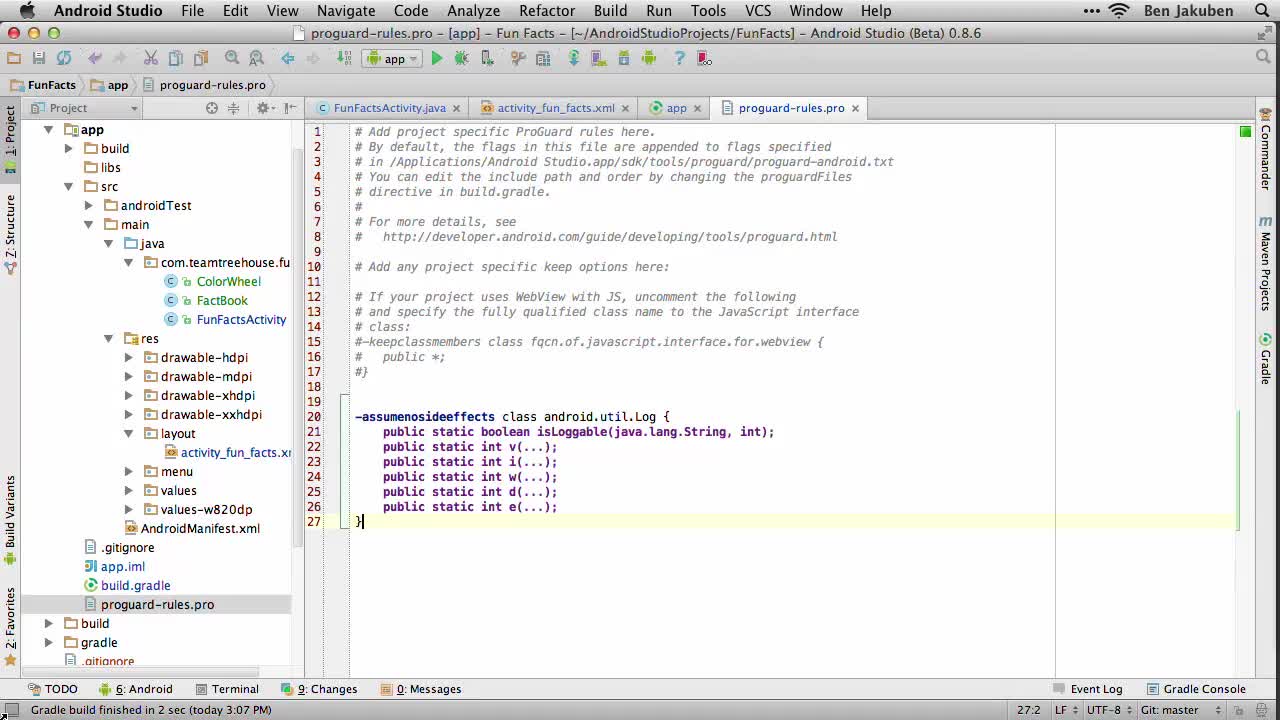Image resolution: width=1280 pixels, height=720 pixels.
Task: Select AndroidManifest.xml in project tree
Action: click(200, 529)
